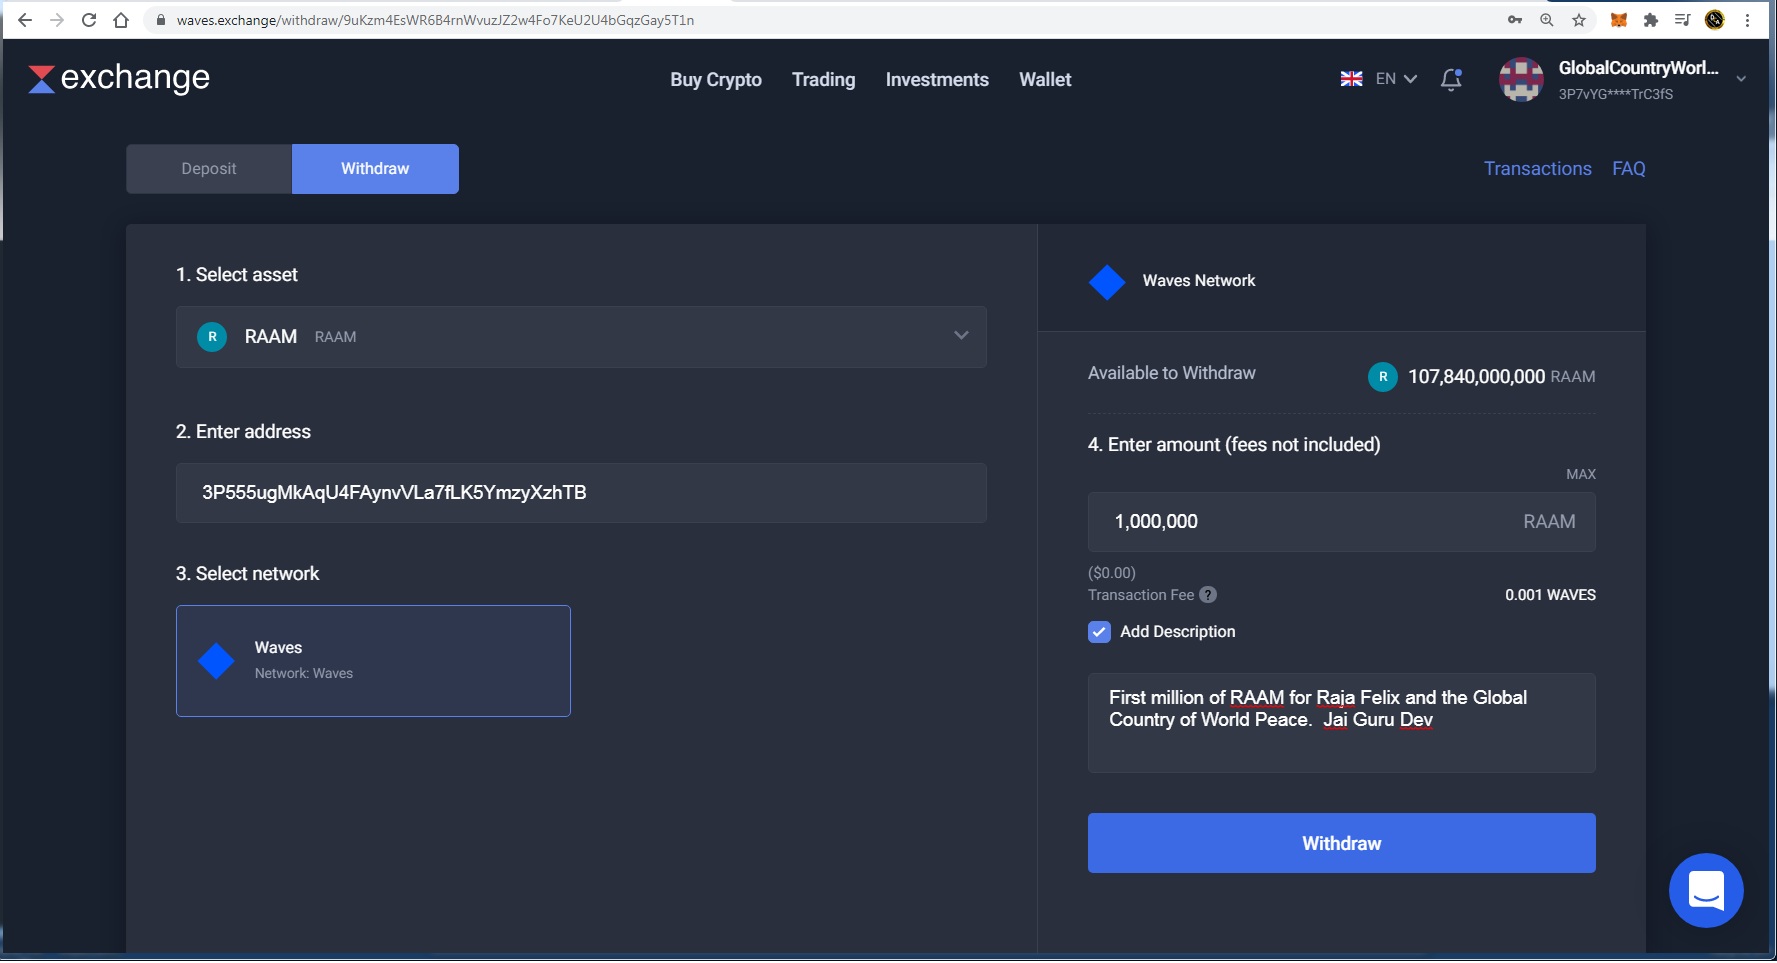
Task: Open the Trading menu
Action: pos(824,80)
